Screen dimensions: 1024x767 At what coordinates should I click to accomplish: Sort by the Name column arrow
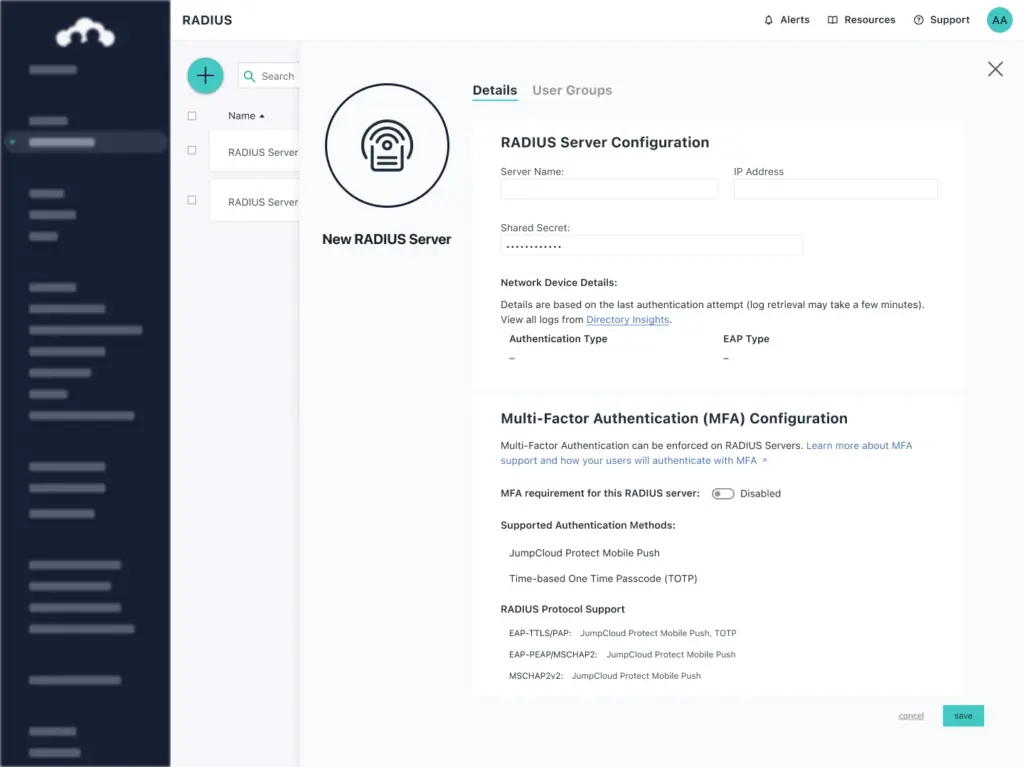click(262, 116)
